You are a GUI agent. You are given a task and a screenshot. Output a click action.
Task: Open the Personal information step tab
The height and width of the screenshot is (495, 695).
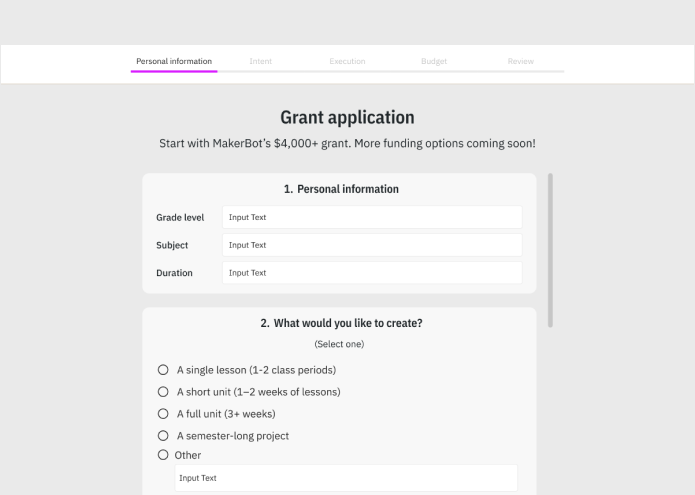[x=174, y=61]
